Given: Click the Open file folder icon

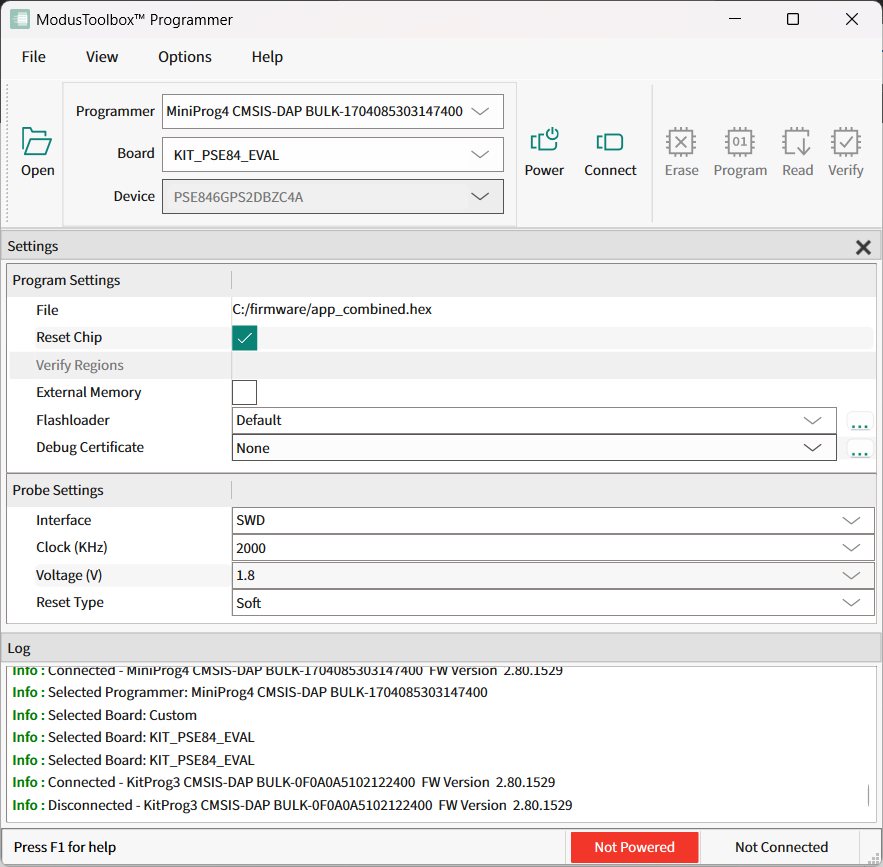Looking at the screenshot, I should 37,142.
